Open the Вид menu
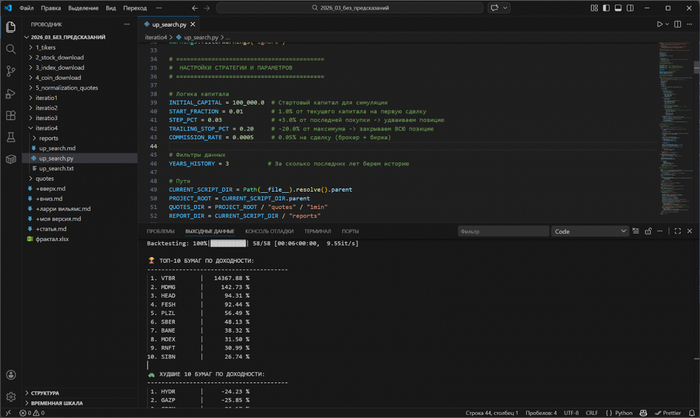700x418 pixels. tap(111, 8)
